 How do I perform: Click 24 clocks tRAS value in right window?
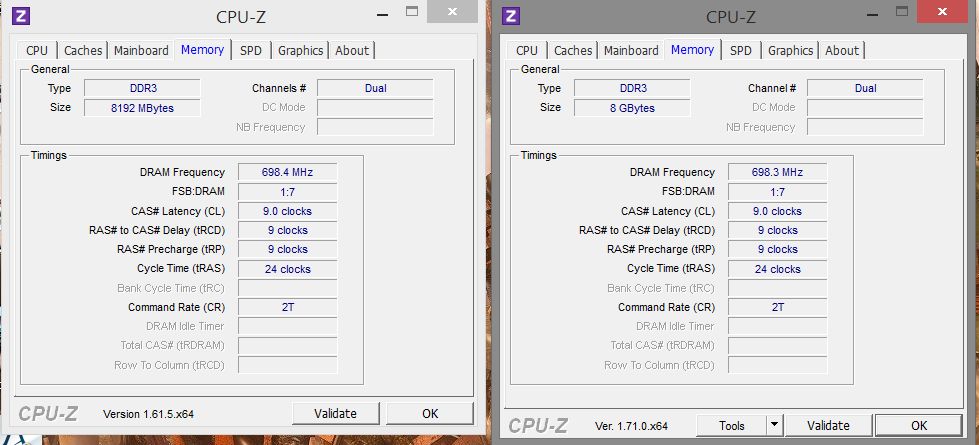click(777, 269)
